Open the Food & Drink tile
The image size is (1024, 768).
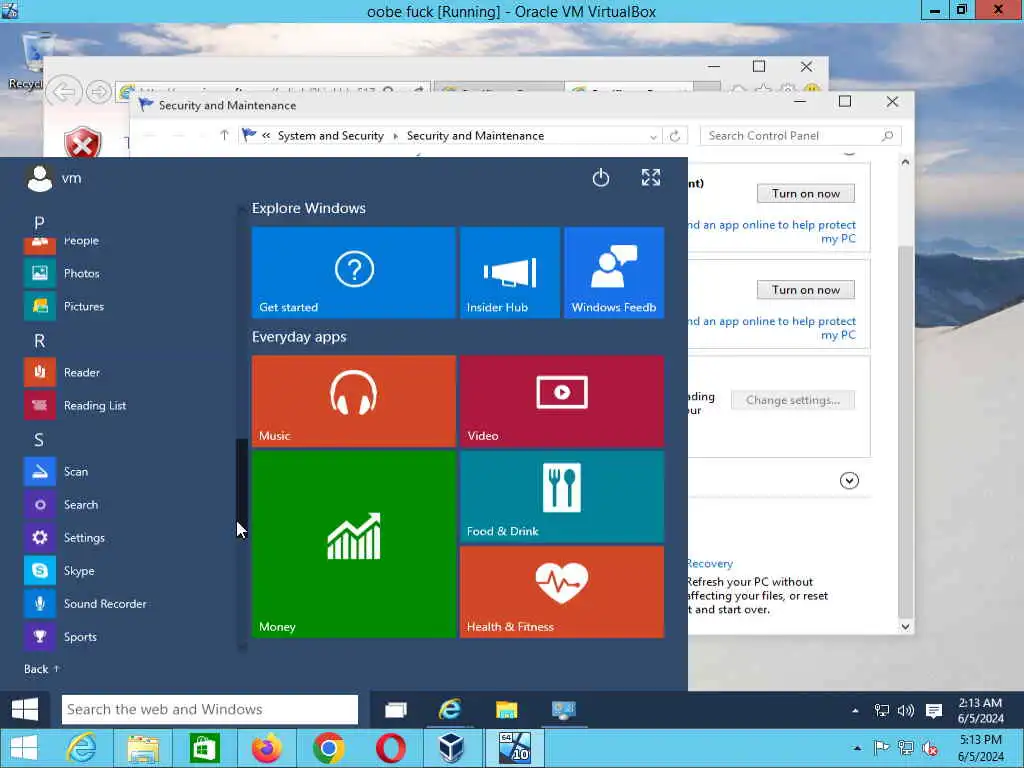pyautogui.click(x=562, y=497)
